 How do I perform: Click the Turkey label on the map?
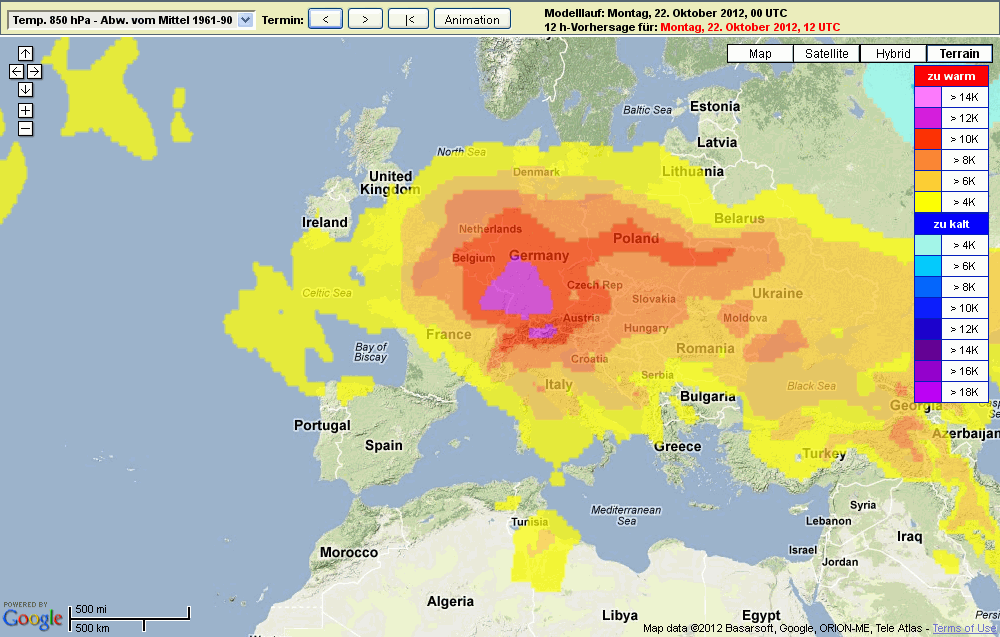824,453
